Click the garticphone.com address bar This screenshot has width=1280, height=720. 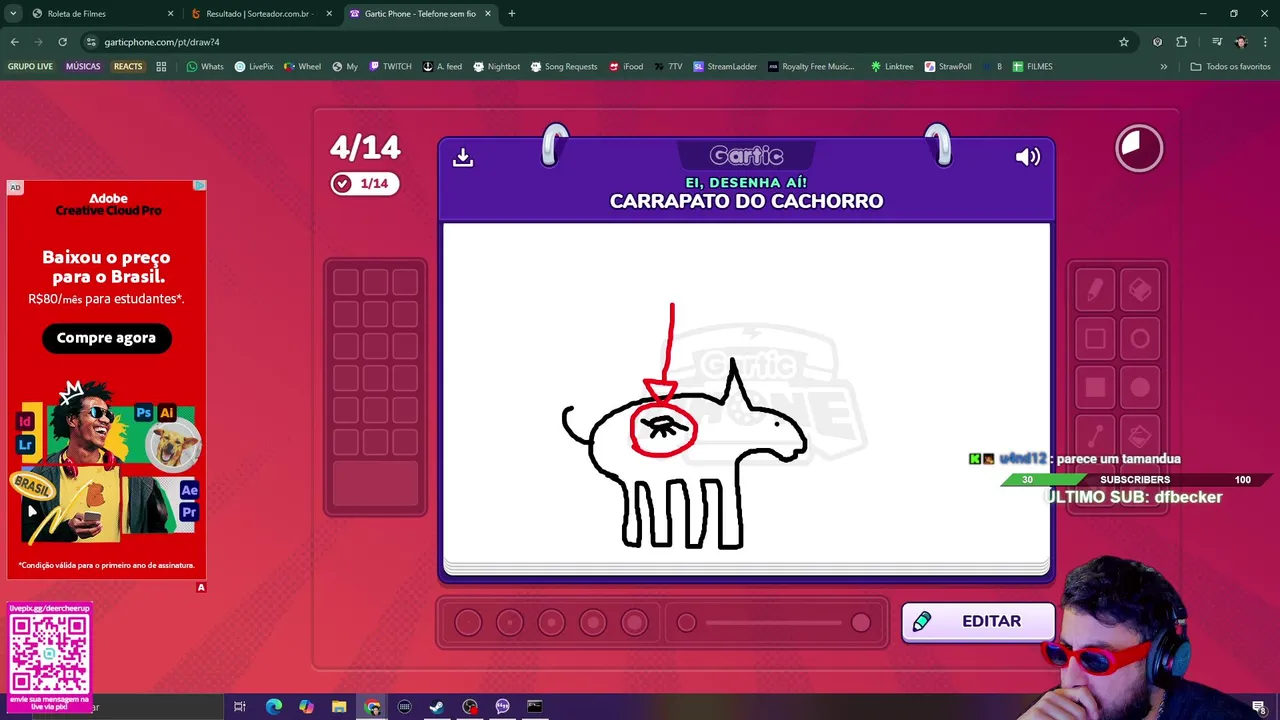pos(600,42)
